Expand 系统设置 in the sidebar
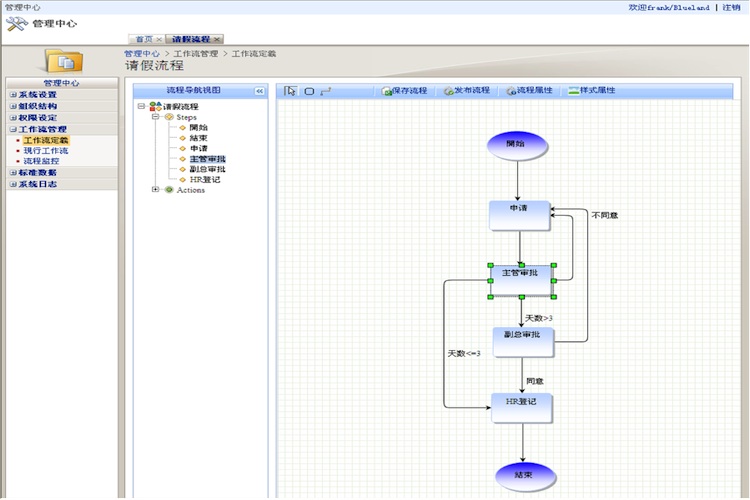The image size is (750, 500). pos(13,95)
